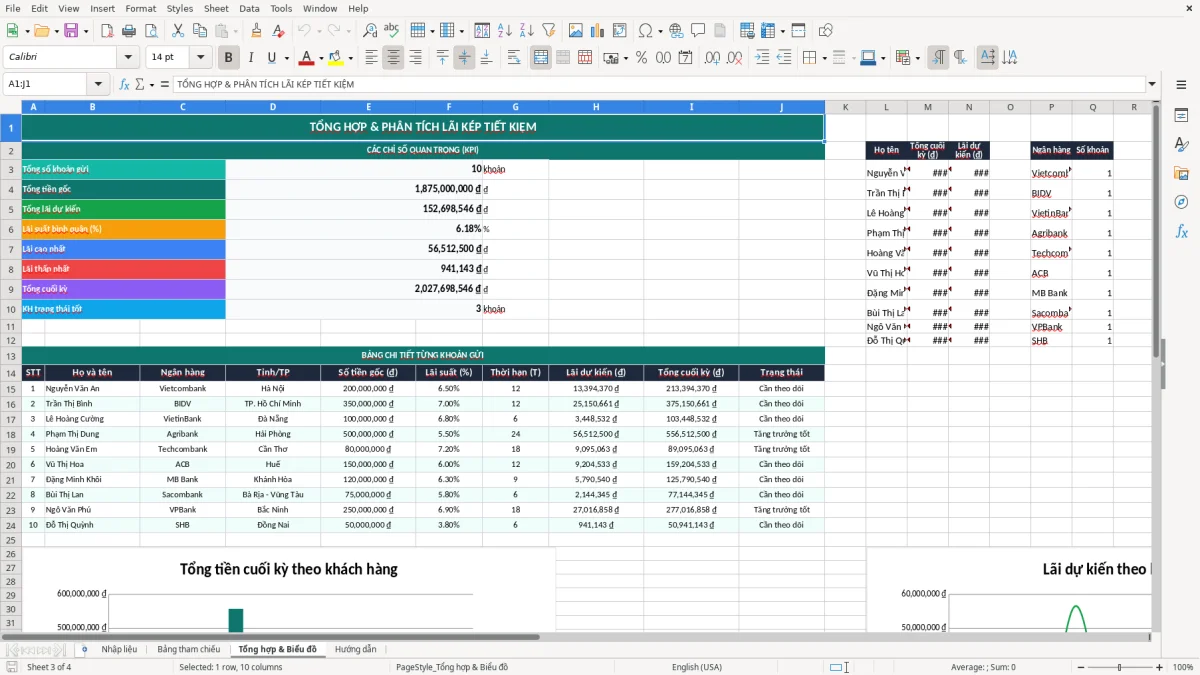Toggle Align Left
The image size is (1200, 675).
tap(372, 58)
